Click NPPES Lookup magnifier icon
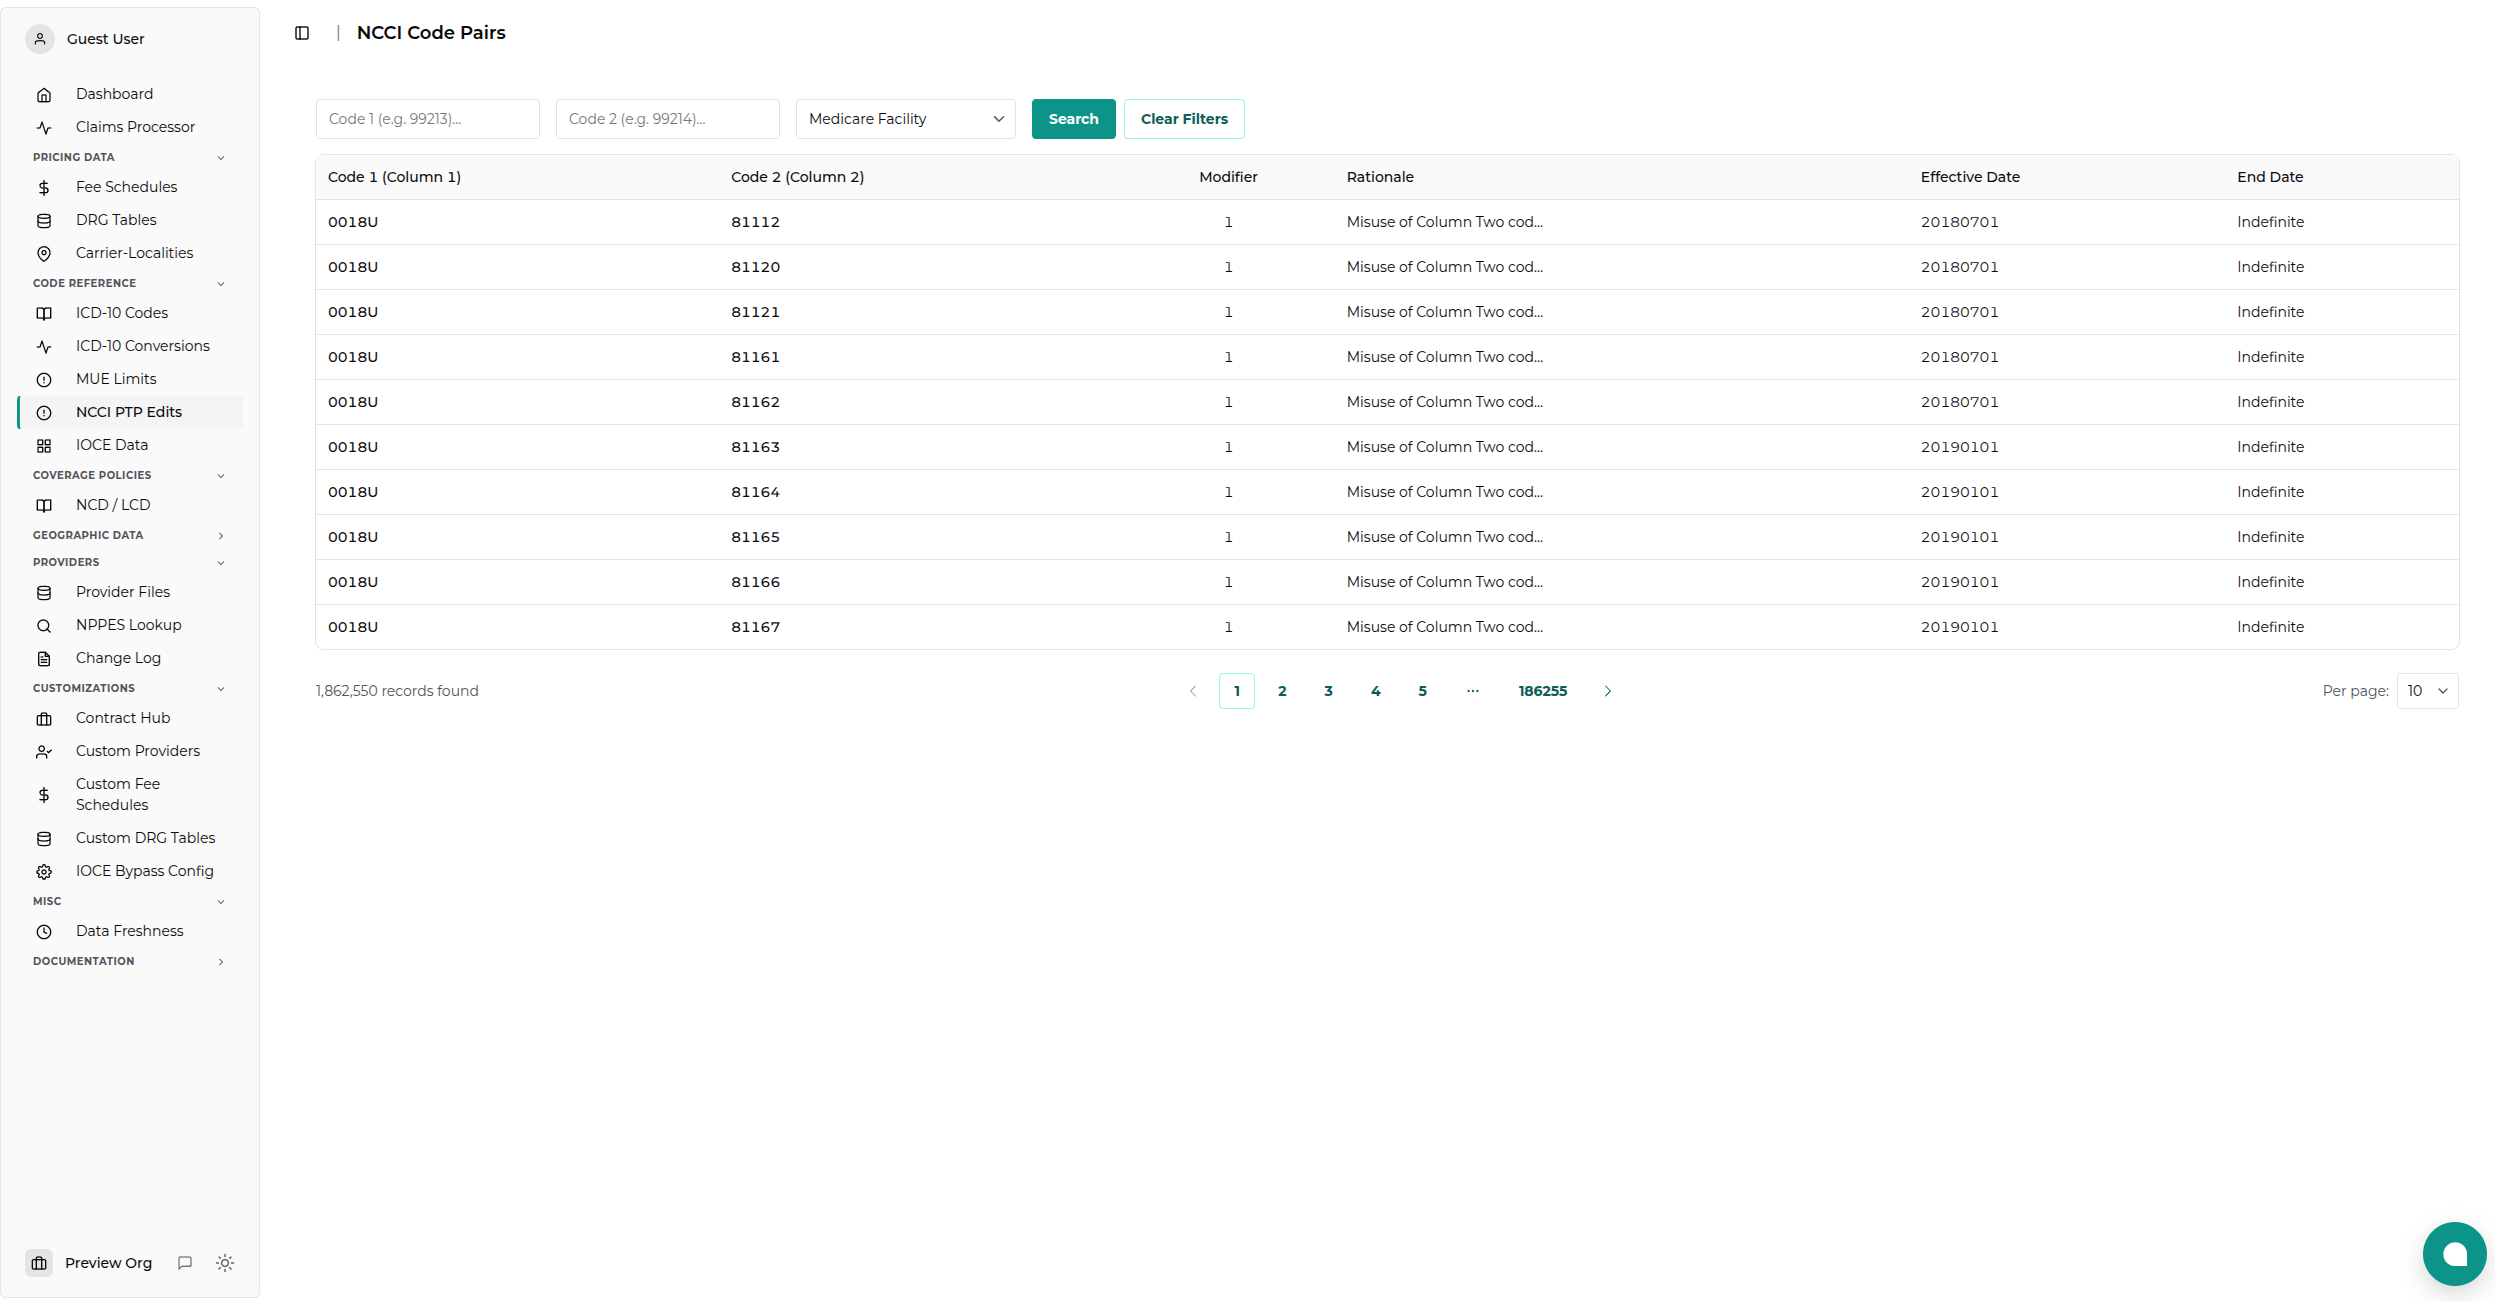This screenshot has height=1302, width=2495. click(x=44, y=626)
